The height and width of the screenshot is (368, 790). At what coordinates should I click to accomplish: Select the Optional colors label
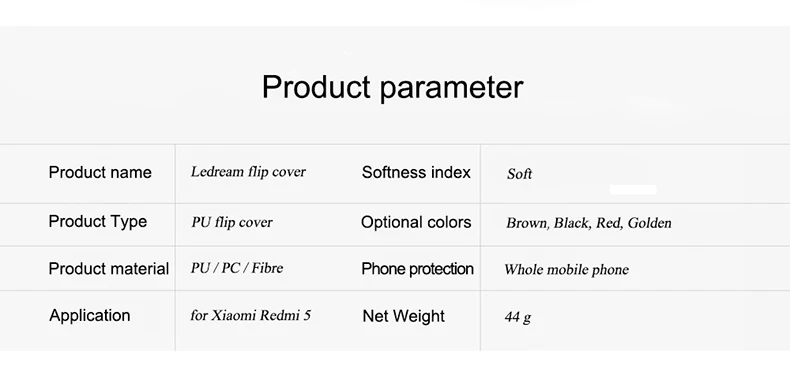pyautogui.click(x=416, y=222)
